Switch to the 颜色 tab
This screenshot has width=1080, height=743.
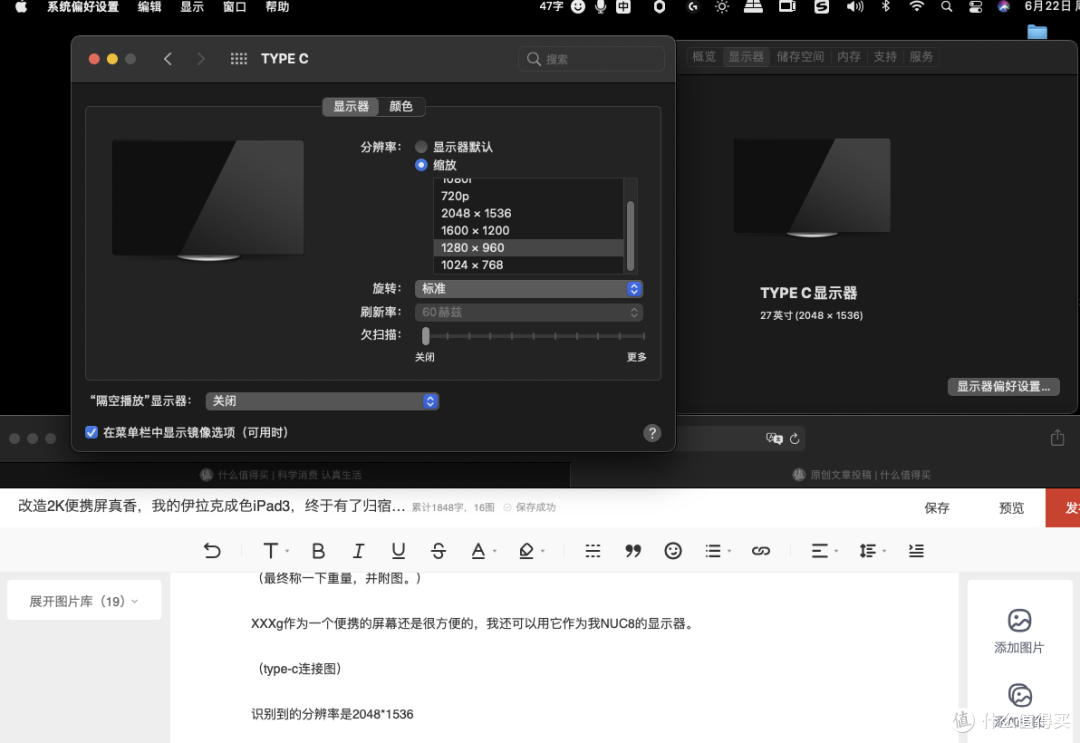coord(401,106)
